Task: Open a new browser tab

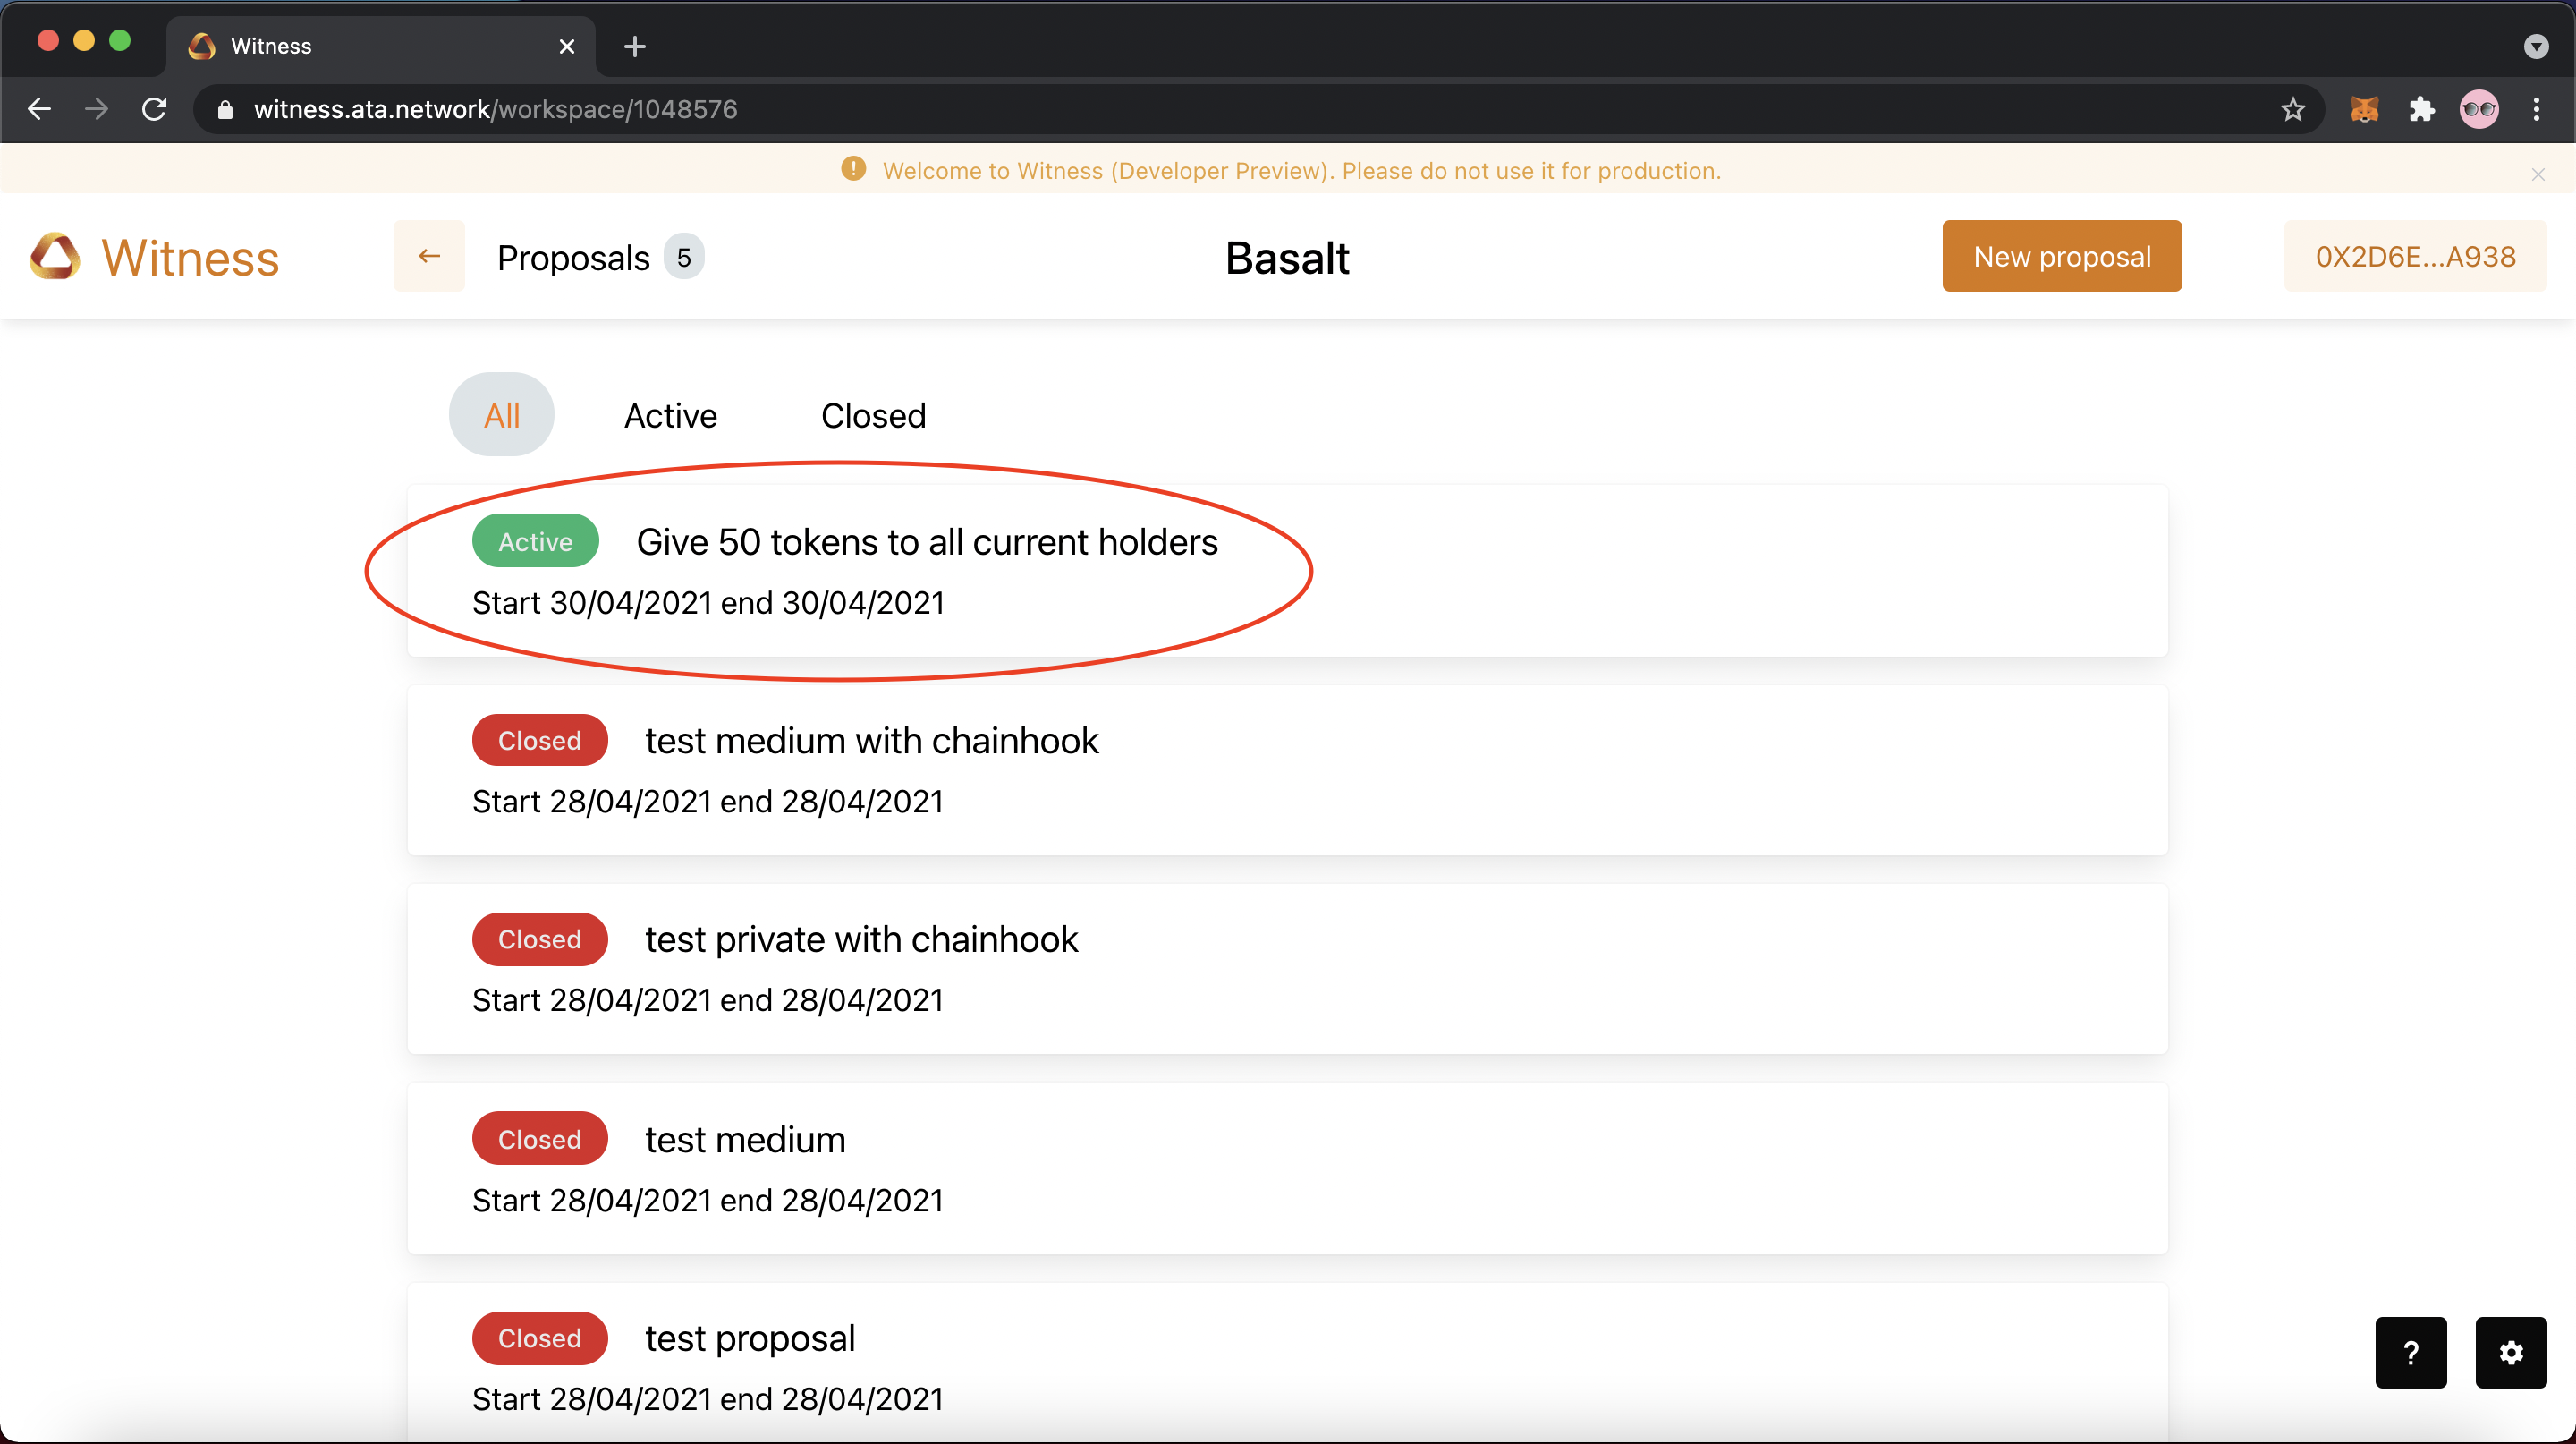Action: coord(634,46)
